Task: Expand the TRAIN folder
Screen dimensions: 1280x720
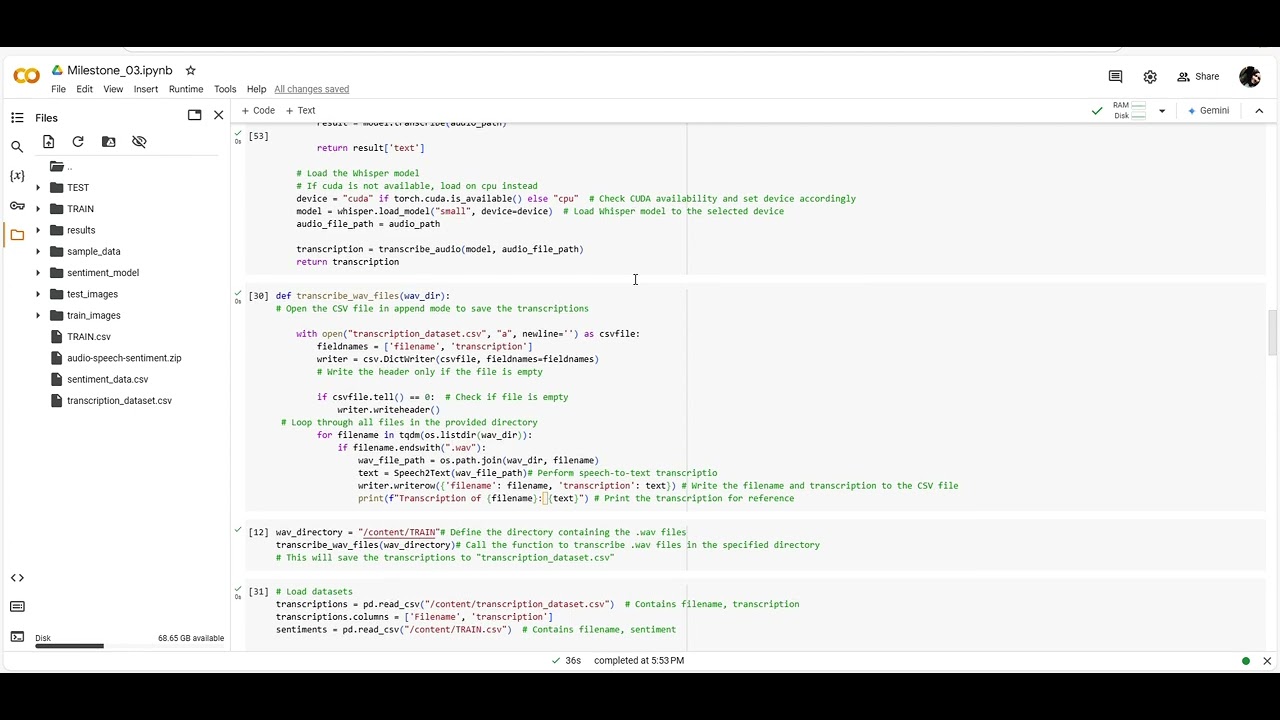Action: click(x=38, y=209)
